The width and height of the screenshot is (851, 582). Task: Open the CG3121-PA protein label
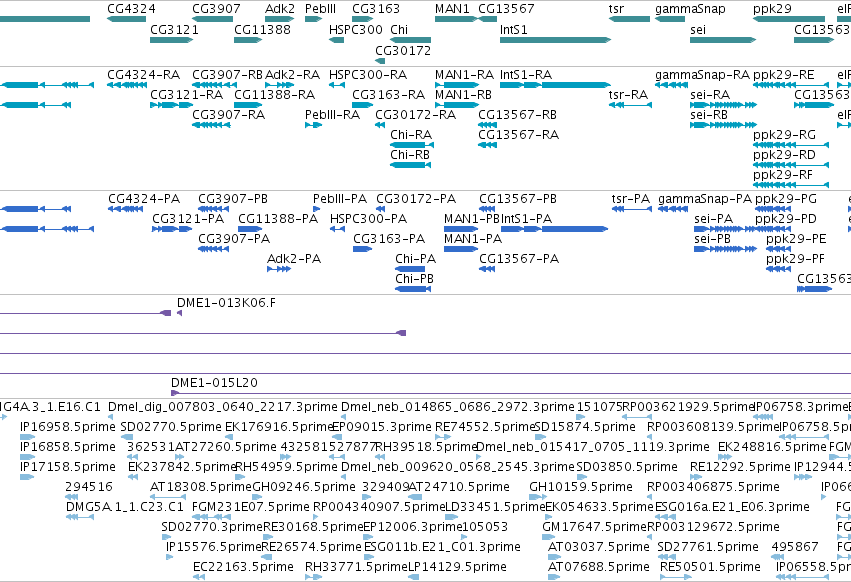tap(188, 219)
